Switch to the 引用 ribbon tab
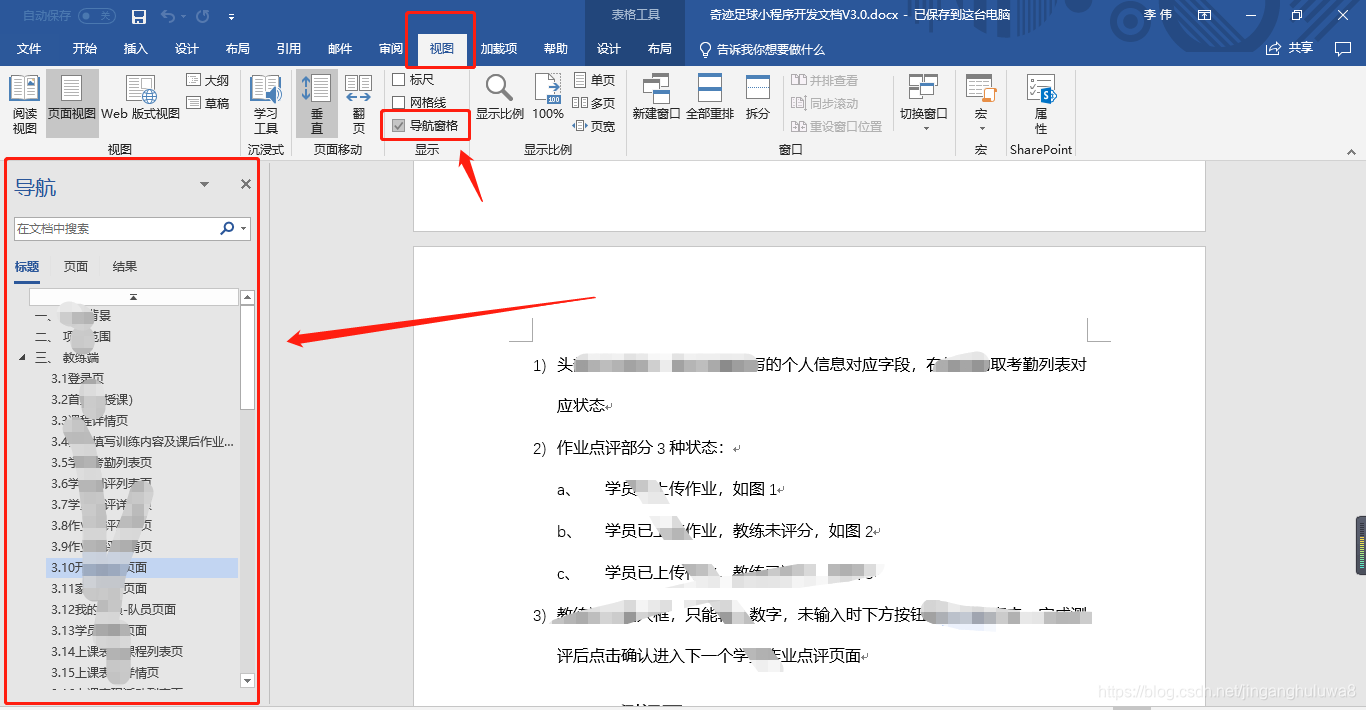 (x=289, y=49)
